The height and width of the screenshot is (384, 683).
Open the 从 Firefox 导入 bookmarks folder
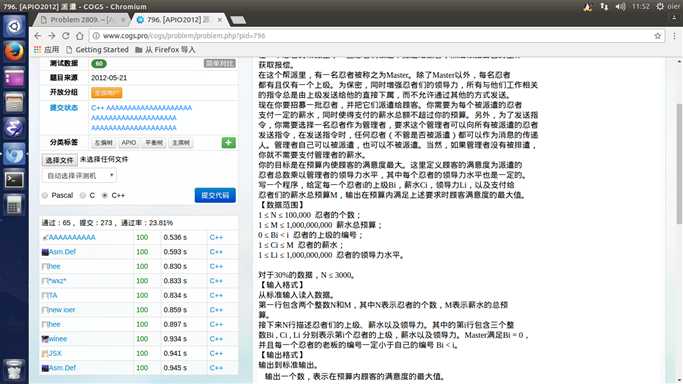tap(166, 50)
